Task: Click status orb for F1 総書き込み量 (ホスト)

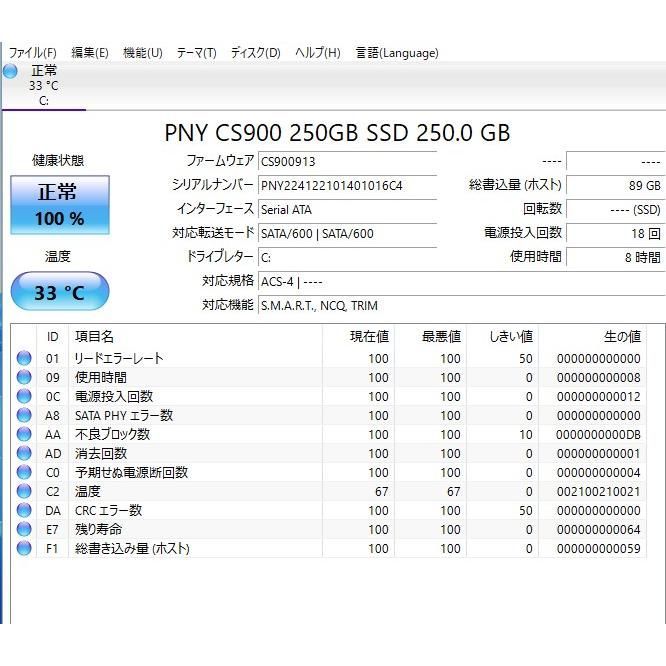Action: (x=24, y=548)
